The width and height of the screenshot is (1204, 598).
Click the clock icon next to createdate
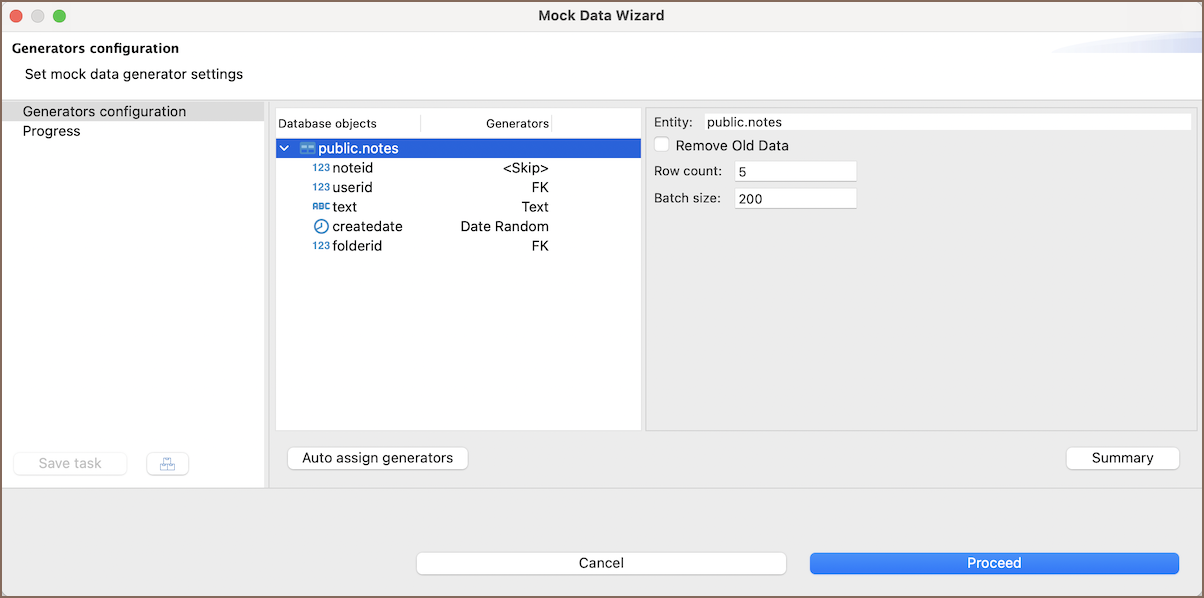point(320,226)
